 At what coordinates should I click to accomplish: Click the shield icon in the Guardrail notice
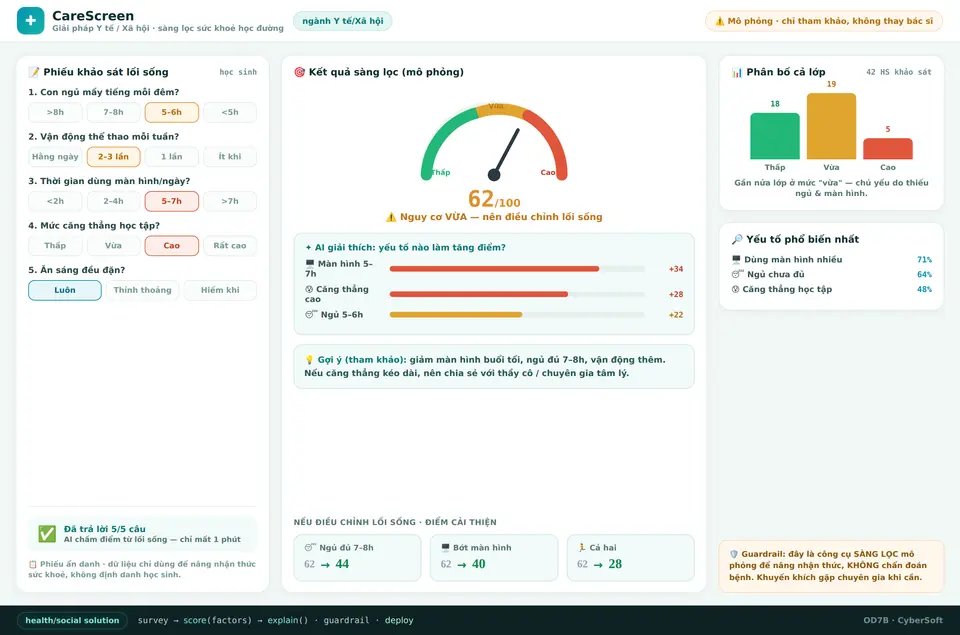click(x=733, y=554)
